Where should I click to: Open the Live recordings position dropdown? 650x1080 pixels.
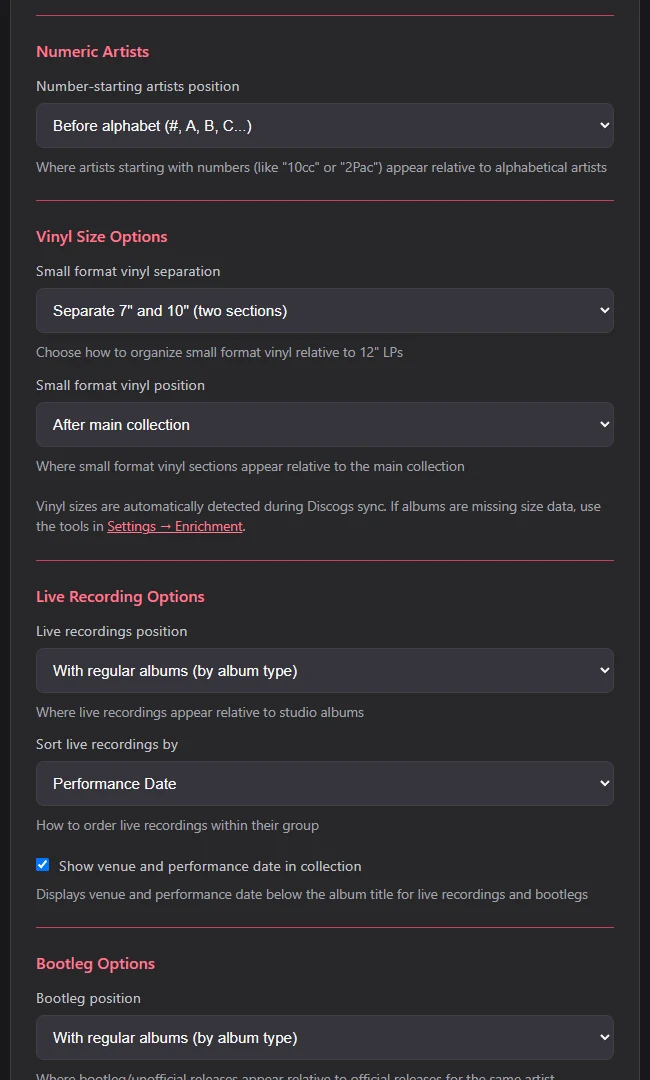pos(324,670)
